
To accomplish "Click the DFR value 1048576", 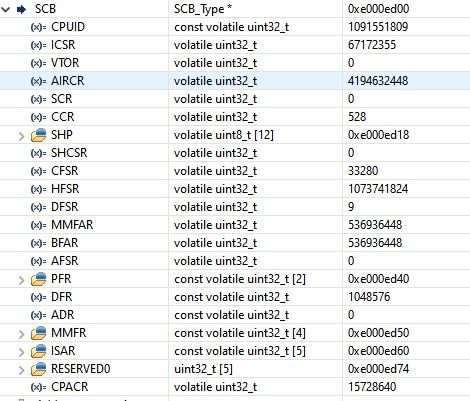I will (369, 297).
